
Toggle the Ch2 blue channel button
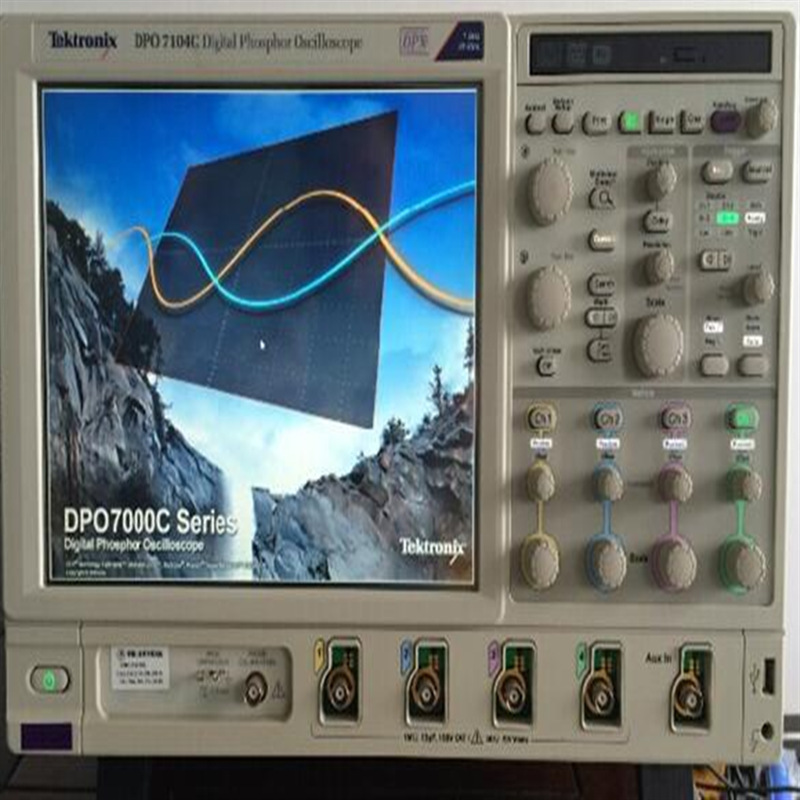click(607, 418)
